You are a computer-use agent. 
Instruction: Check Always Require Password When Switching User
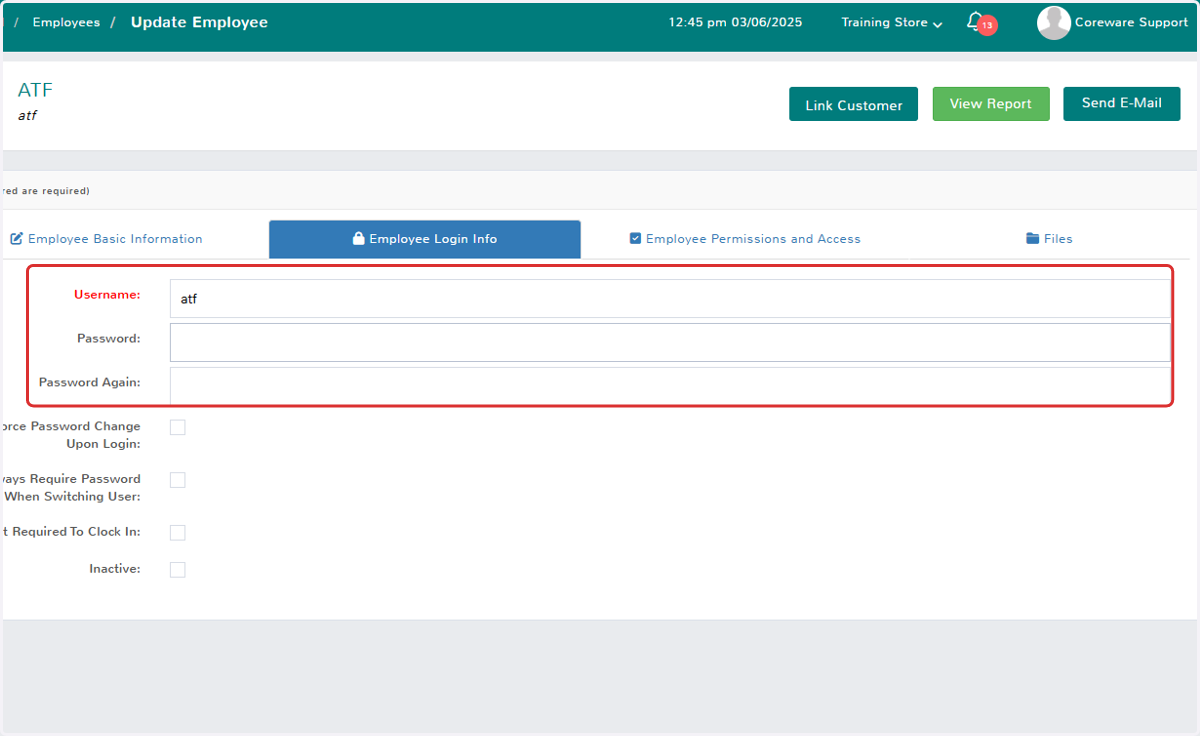178,480
